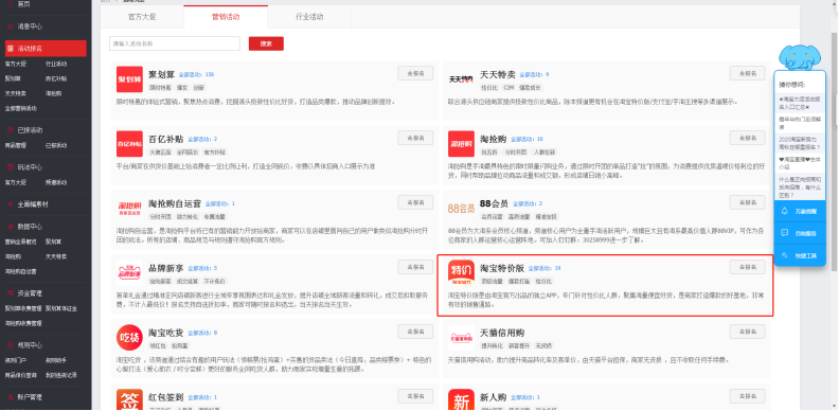
Task: Open 全部活动 count link for 淘宝特价版
Action: tap(545, 268)
